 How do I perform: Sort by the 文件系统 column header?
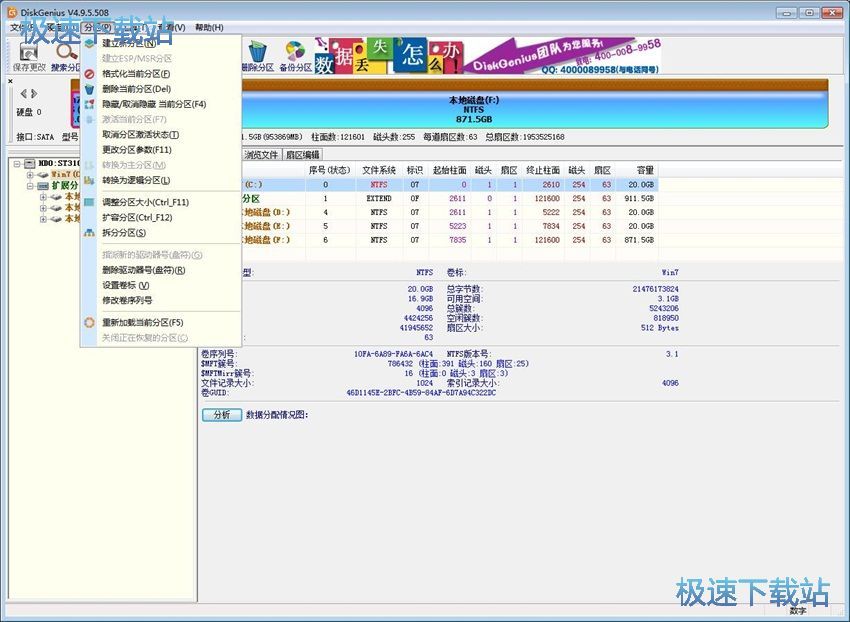point(379,170)
